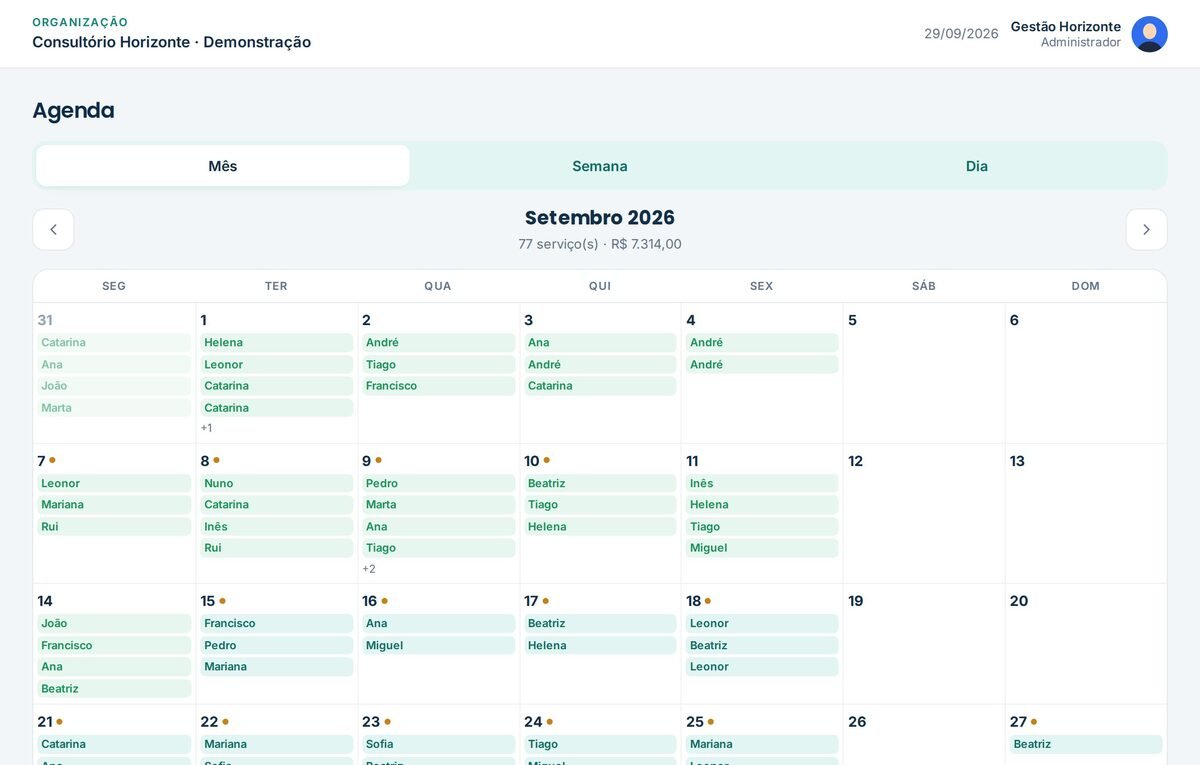This screenshot has width=1200, height=765.
Task: Select the empty day cell for September 12
Action: (x=924, y=514)
